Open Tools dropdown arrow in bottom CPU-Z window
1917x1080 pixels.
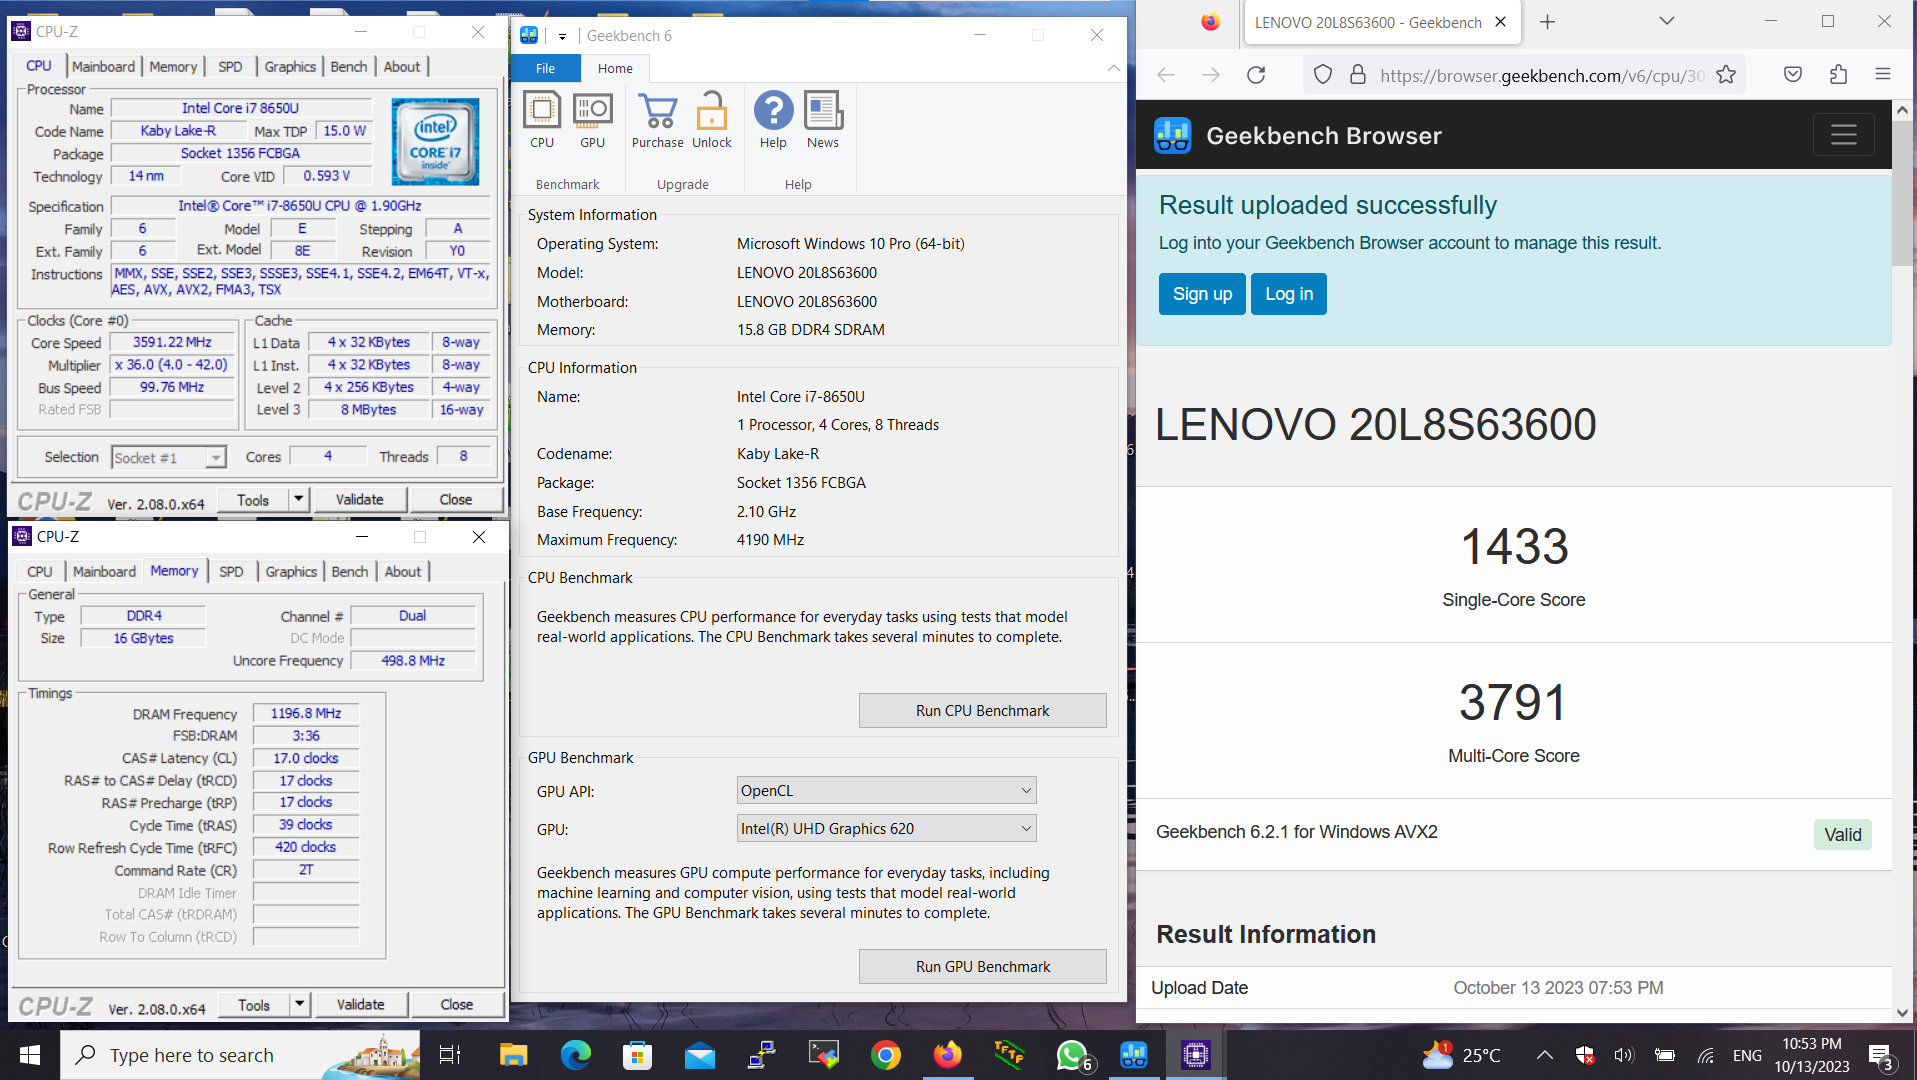coord(299,1004)
